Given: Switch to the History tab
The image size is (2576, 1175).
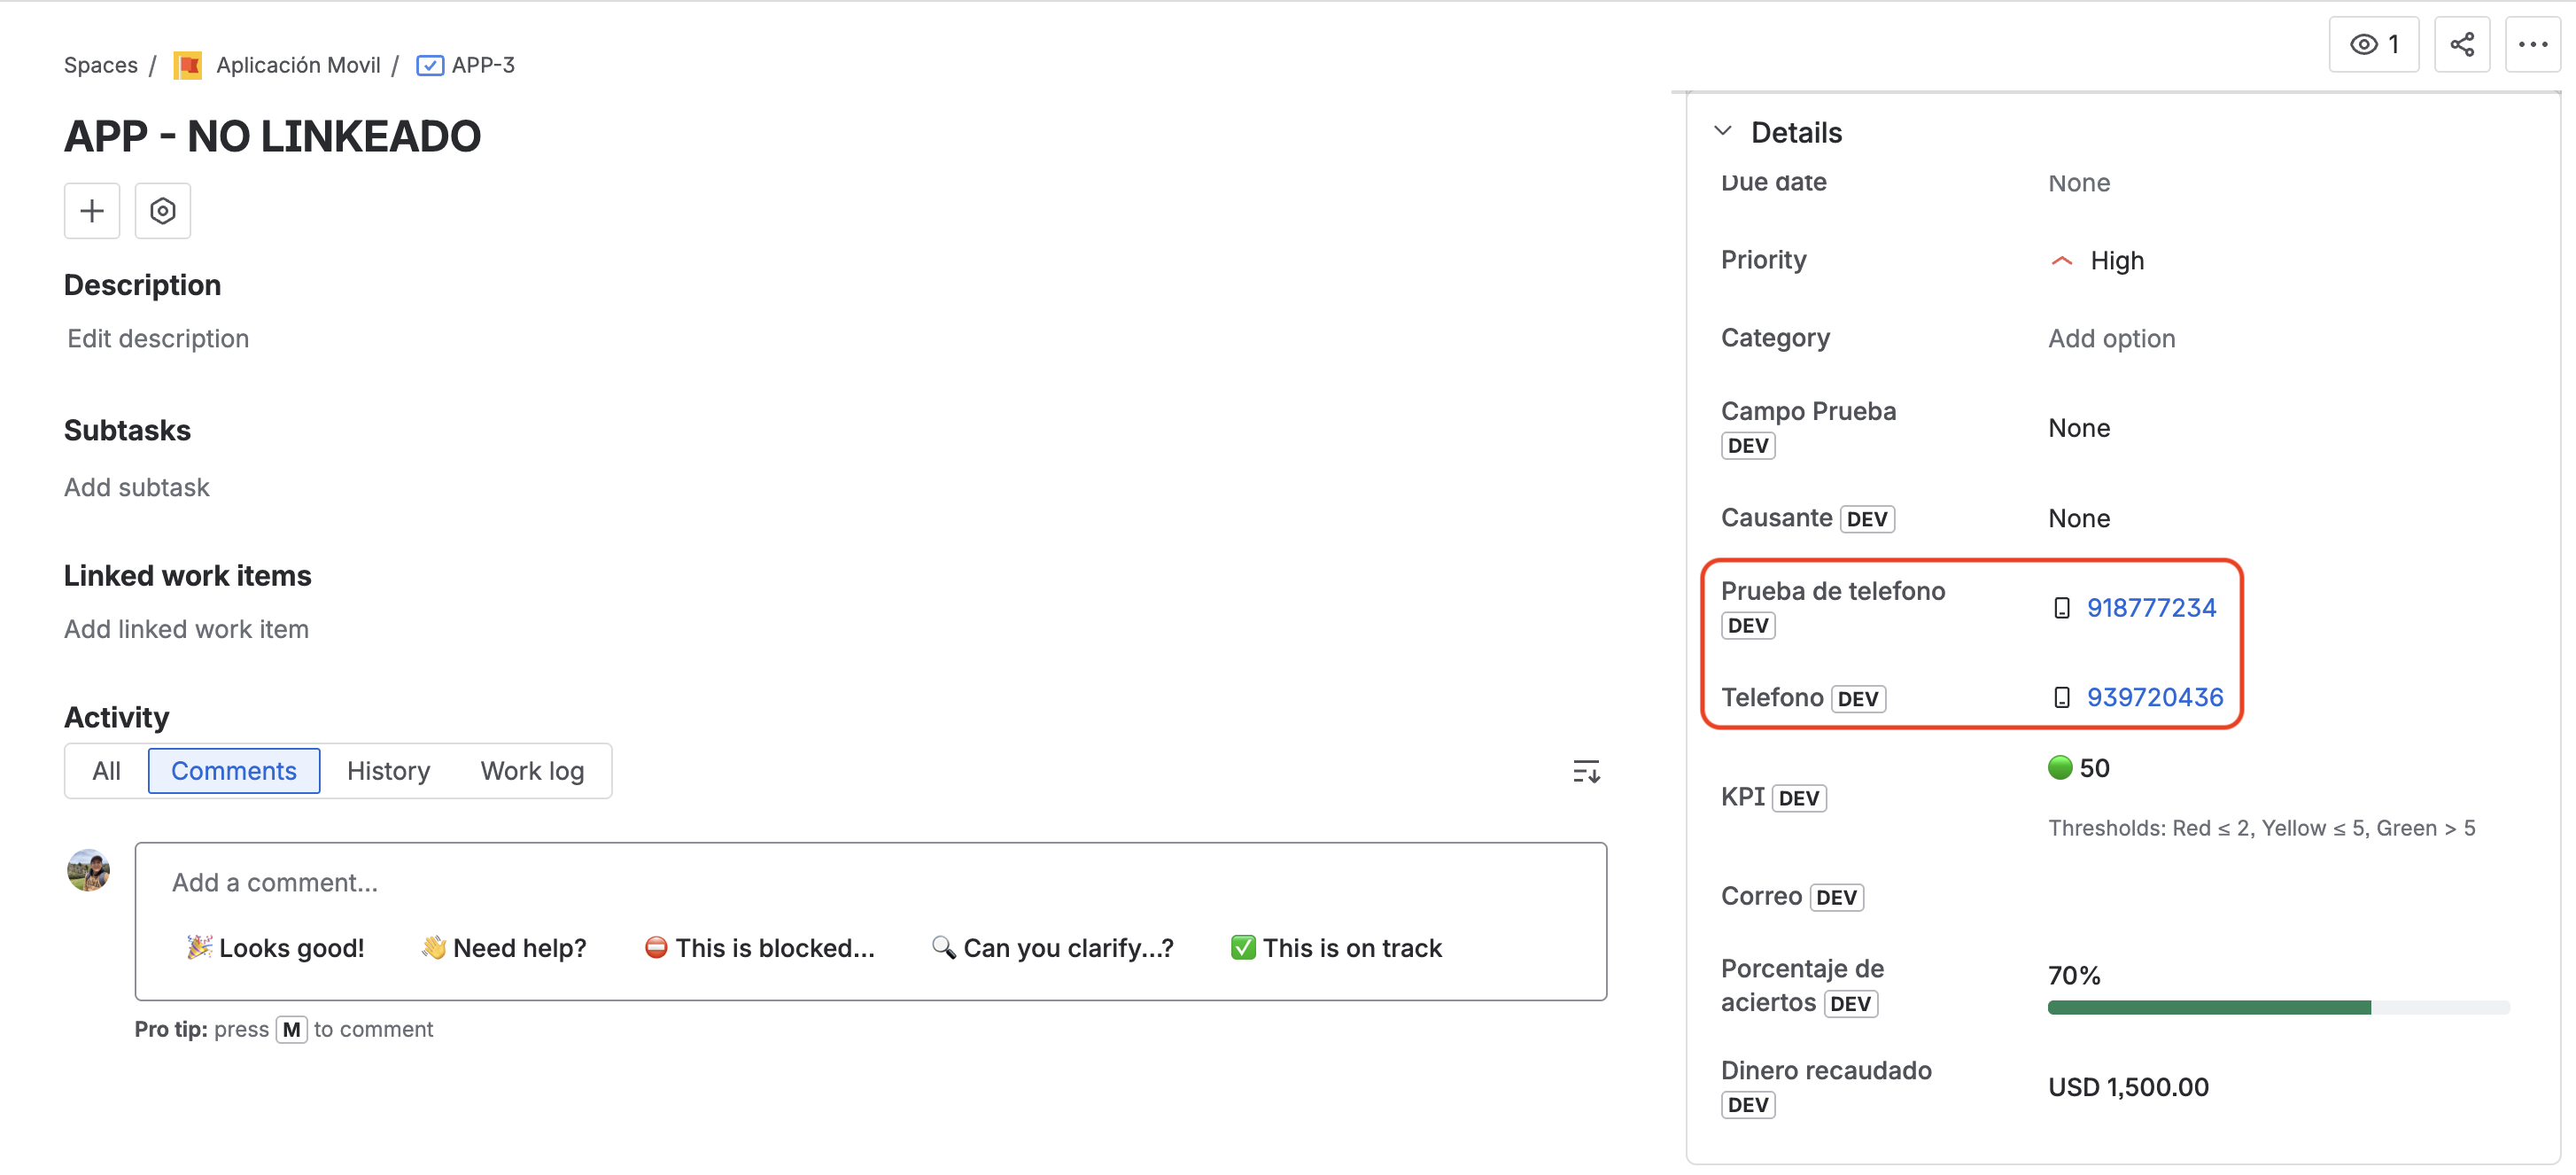Looking at the screenshot, I should (388, 771).
